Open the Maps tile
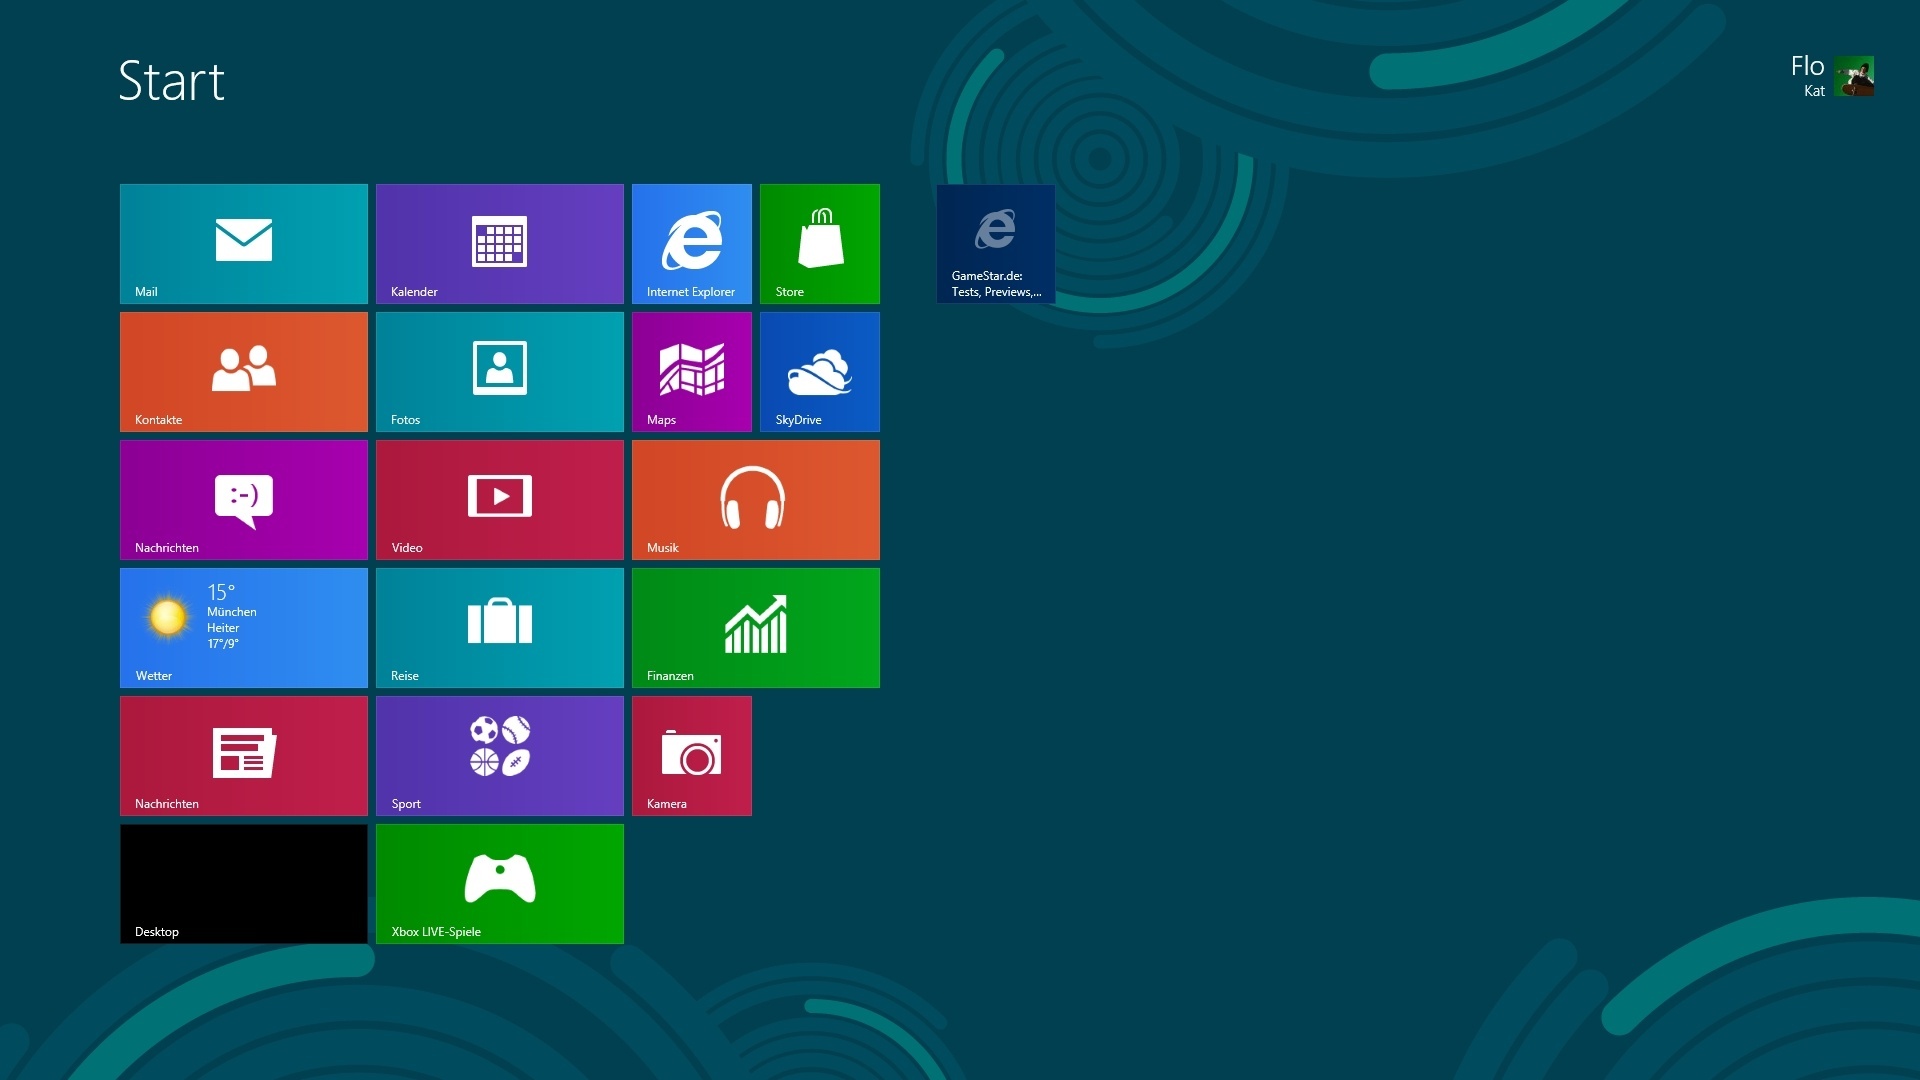 point(691,371)
